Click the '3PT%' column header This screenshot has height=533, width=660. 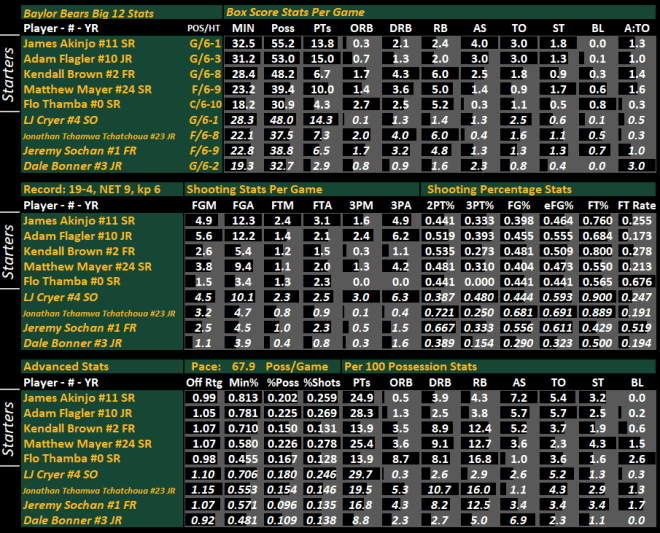(x=479, y=205)
